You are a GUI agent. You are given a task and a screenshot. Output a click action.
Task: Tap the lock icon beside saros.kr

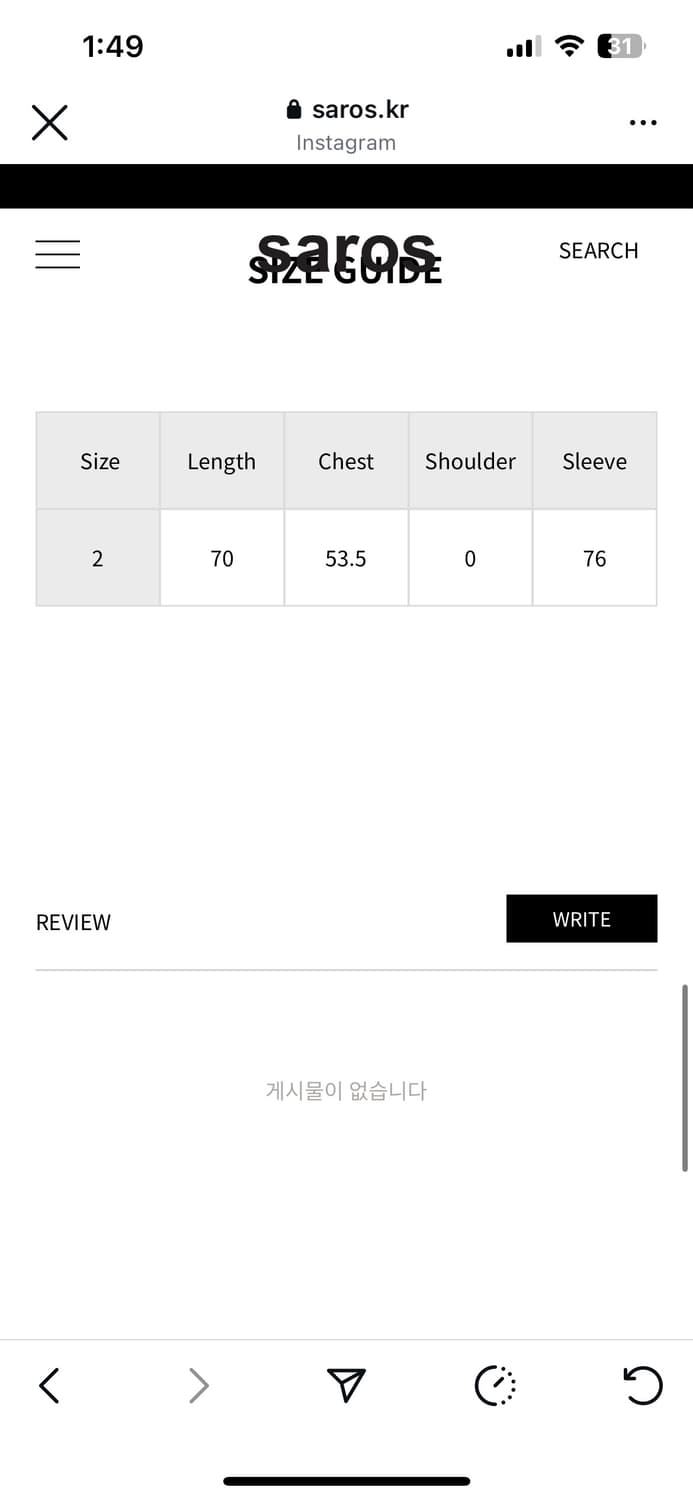(294, 109)
